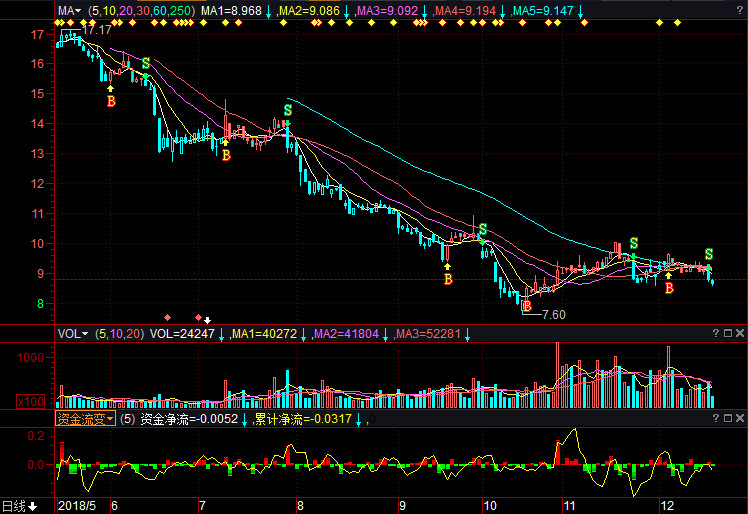Maximize the 资金流变 panel
Screen dimensions: 748x514
point(726,419)
